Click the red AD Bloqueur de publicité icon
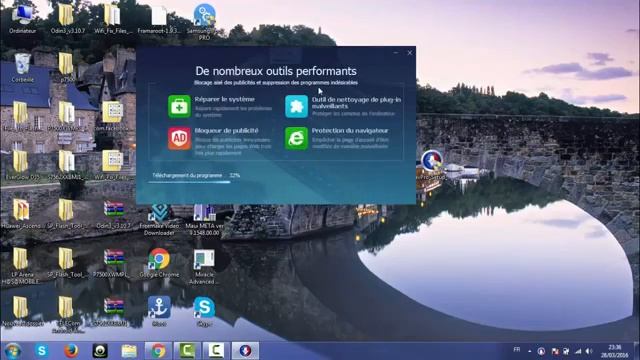The width and height of the screenshot is (640, 360). click(x=179, y=138)
